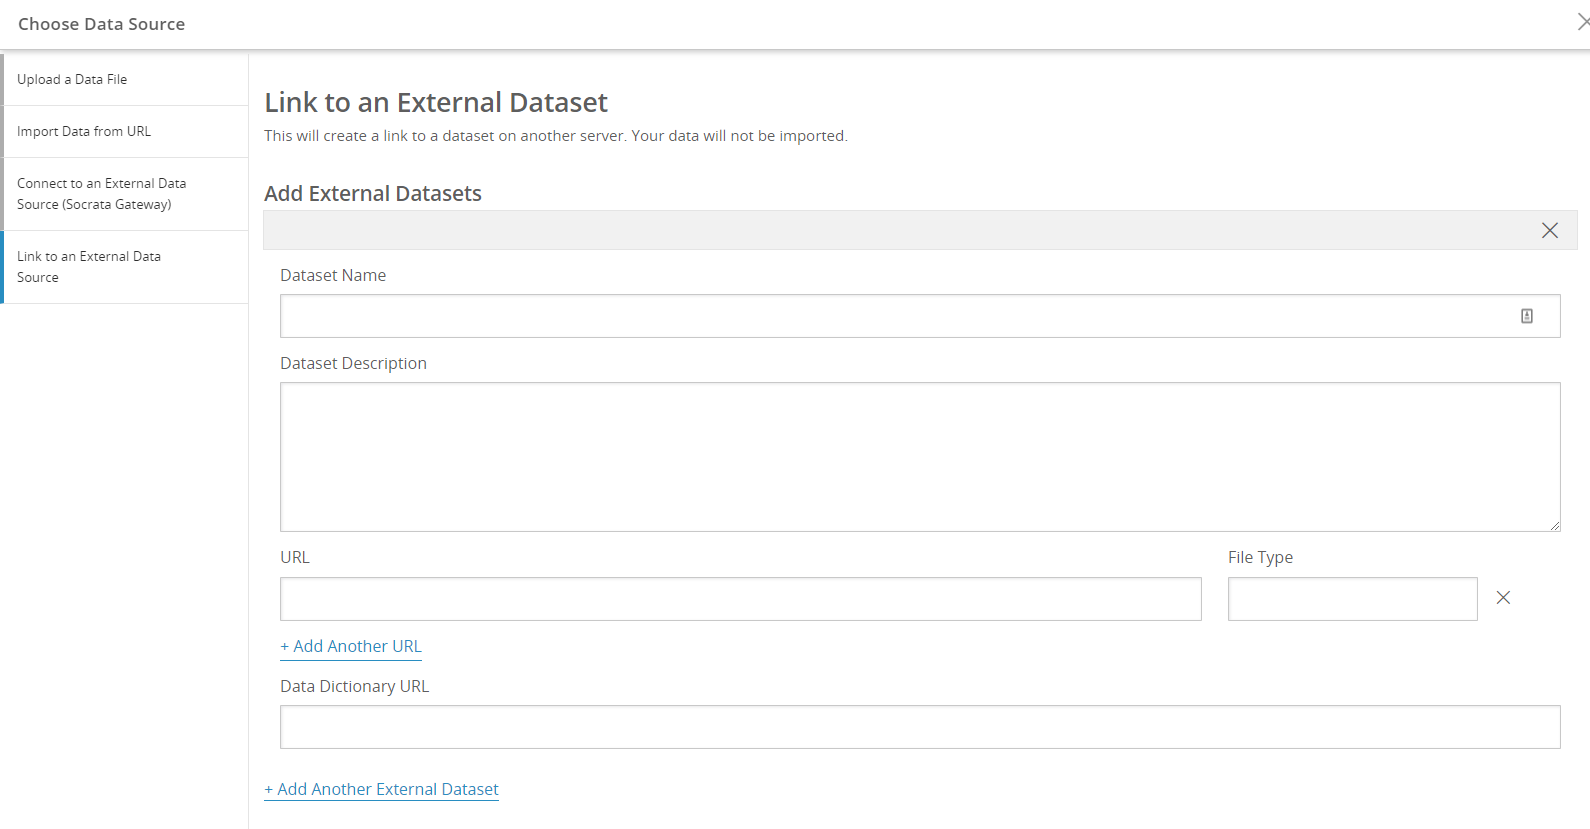Screen dimensions: 1590x829
Task: Remove the URL row with its X icon
Action: tap(1503, 598)
